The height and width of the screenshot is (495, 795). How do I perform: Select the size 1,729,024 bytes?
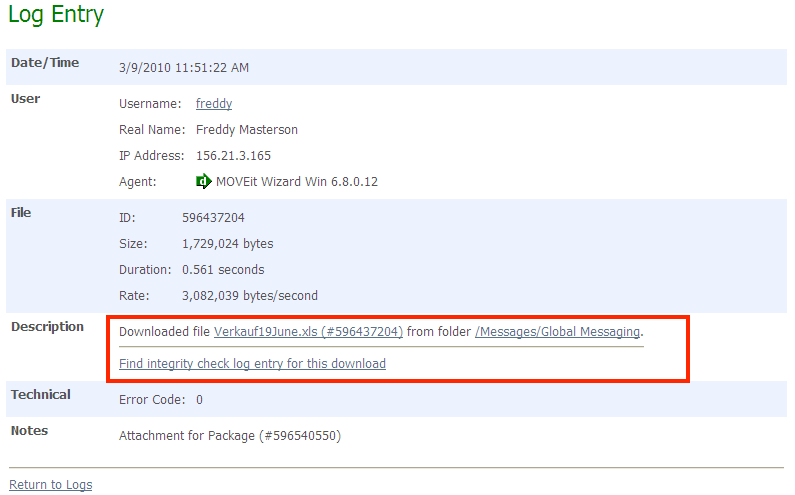(x=228, y=244)
